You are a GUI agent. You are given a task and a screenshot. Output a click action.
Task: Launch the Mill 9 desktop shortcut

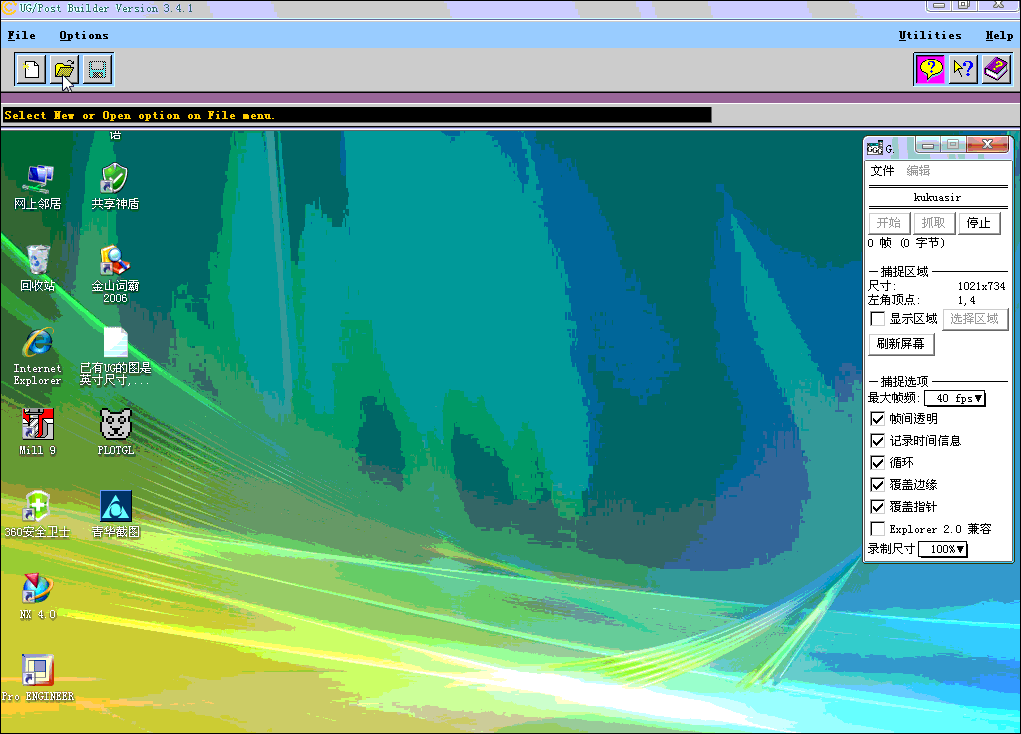tap(37, 425)
